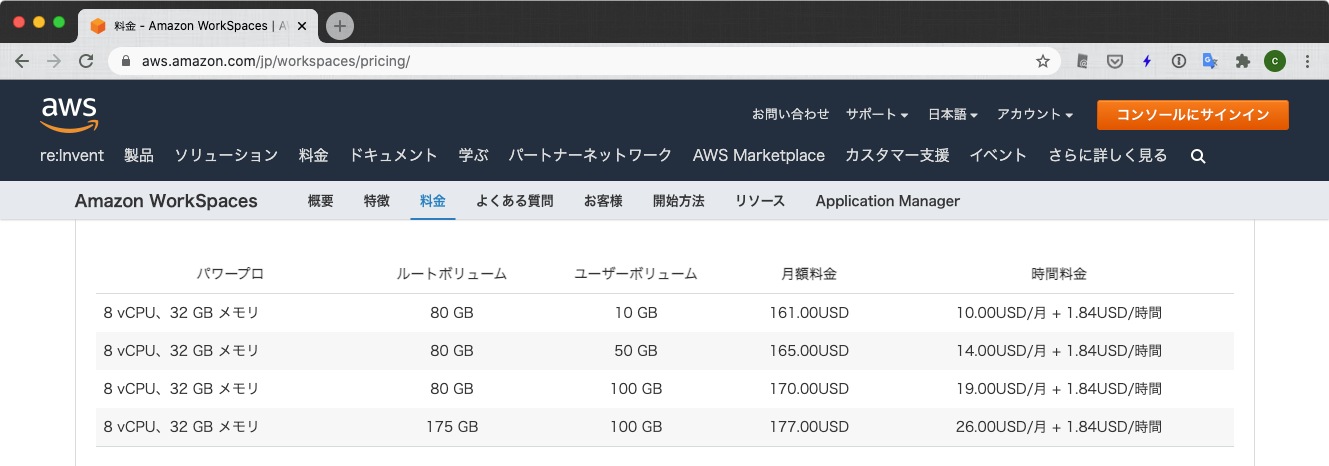Screen dimensions: 1329x466
Task: Select the よくある質問 tab
Action: tap(515, 201)
